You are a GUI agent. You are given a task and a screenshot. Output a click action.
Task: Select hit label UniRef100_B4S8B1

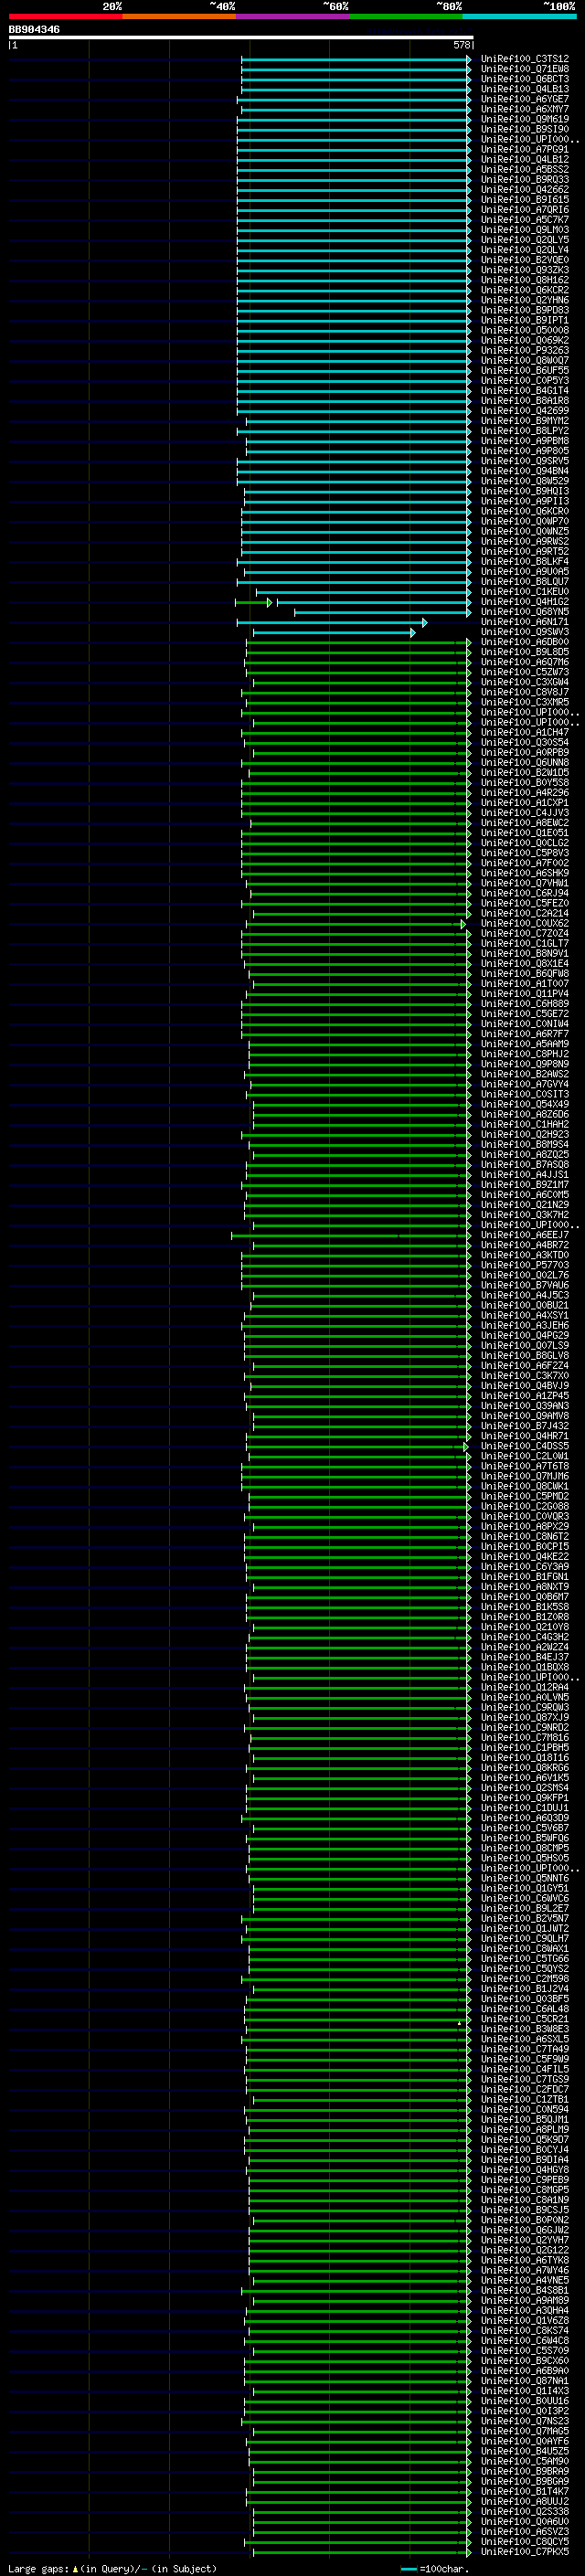coord(524,2290)
